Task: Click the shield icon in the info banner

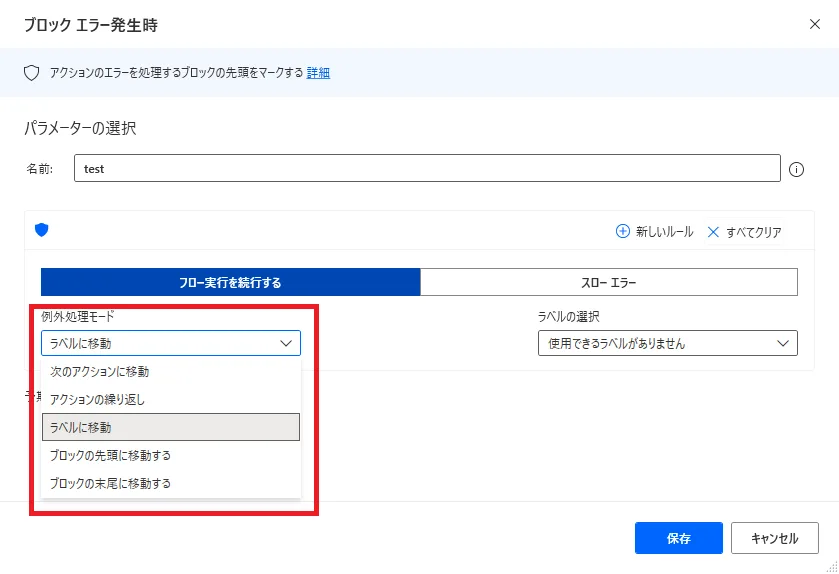Action: [31, 73]
